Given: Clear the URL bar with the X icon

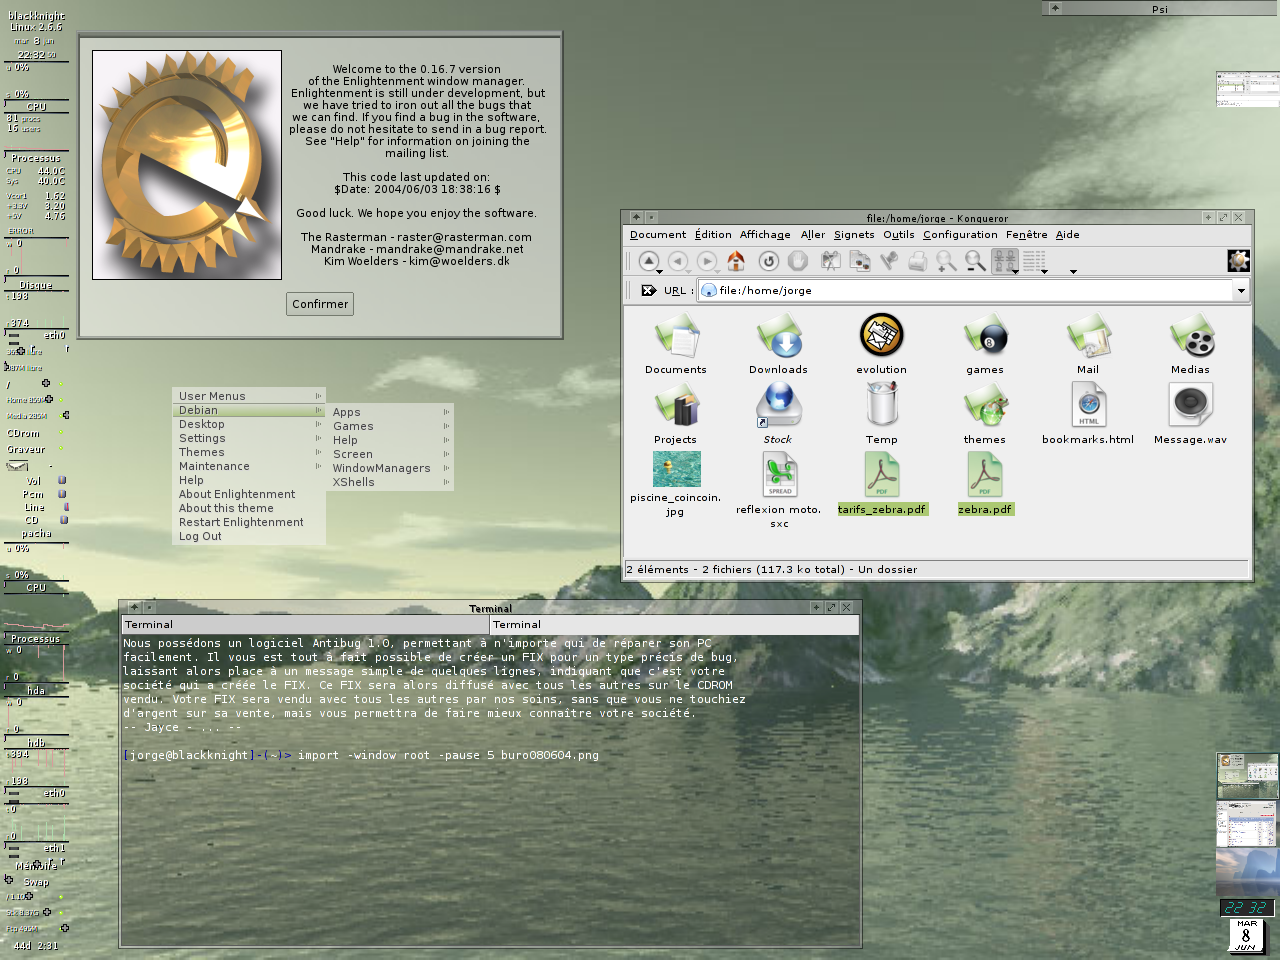Looking at the screenshot, I should tap(648, 290).
